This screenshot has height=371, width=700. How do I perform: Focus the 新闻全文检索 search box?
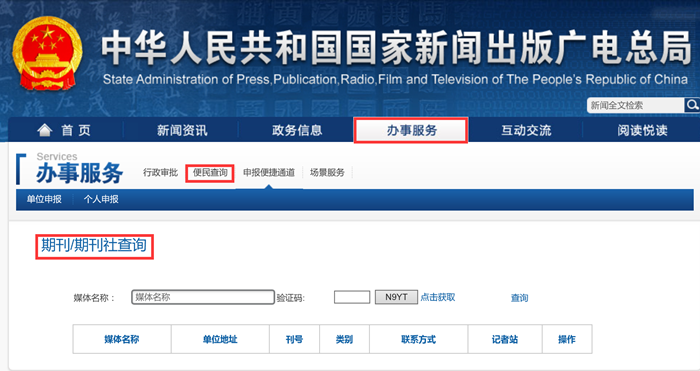point(635,105)
